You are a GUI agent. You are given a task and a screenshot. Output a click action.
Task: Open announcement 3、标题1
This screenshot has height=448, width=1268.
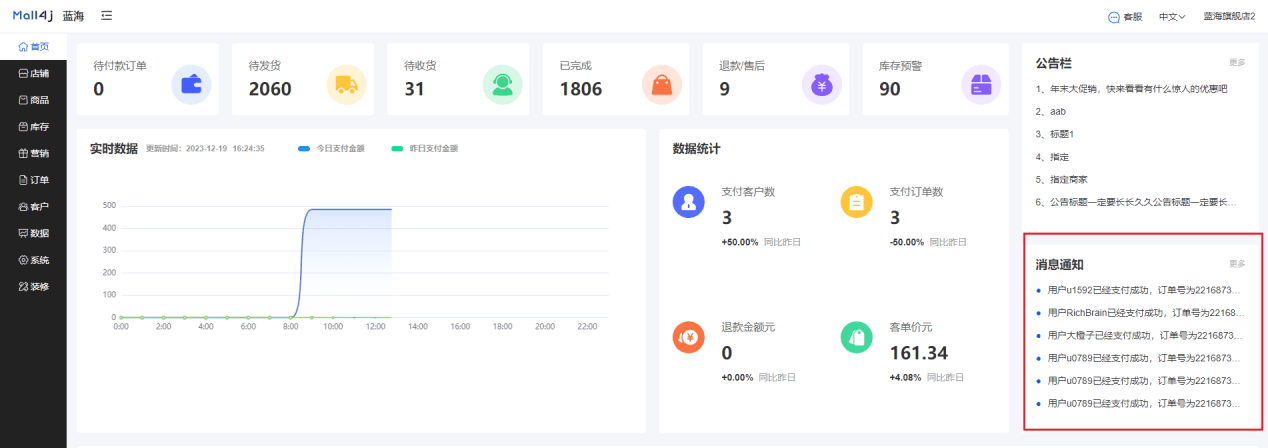click(x=1055, y=134)
